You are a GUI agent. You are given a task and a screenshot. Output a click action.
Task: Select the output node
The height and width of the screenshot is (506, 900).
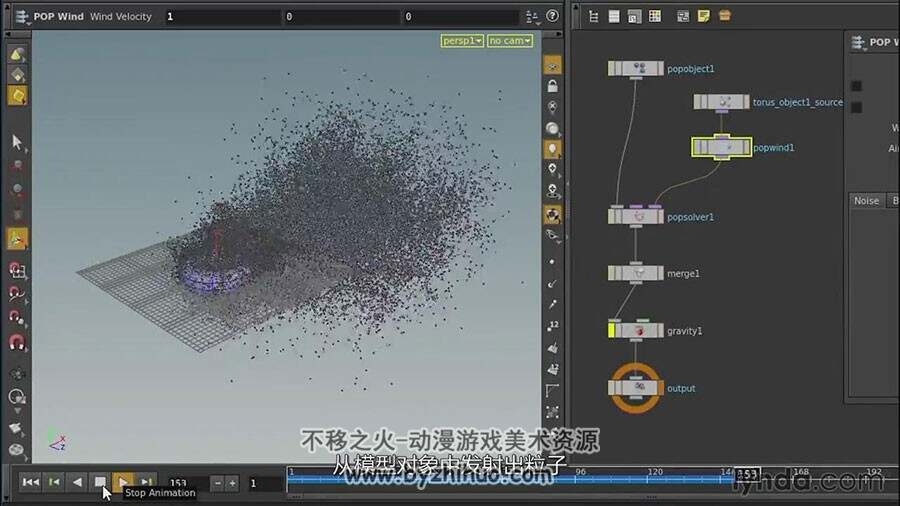point(635,388)
